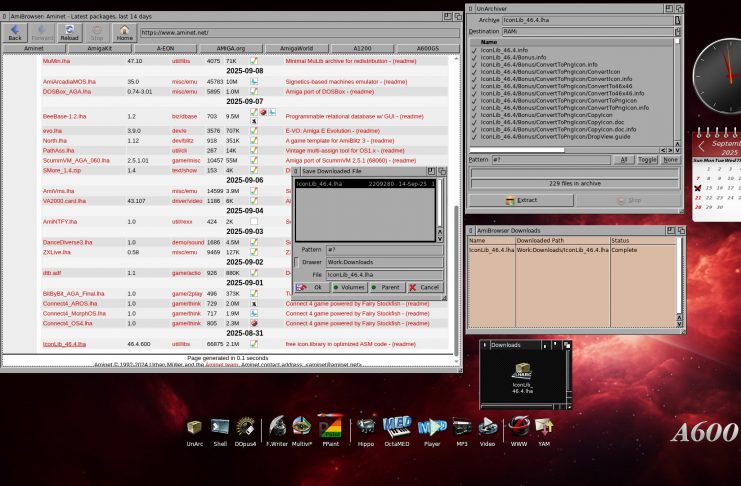This screenshot has width=741, height=486.
Task: Click scroll-down arrow in Save Downloaded File list
Action: pos(439,239)
